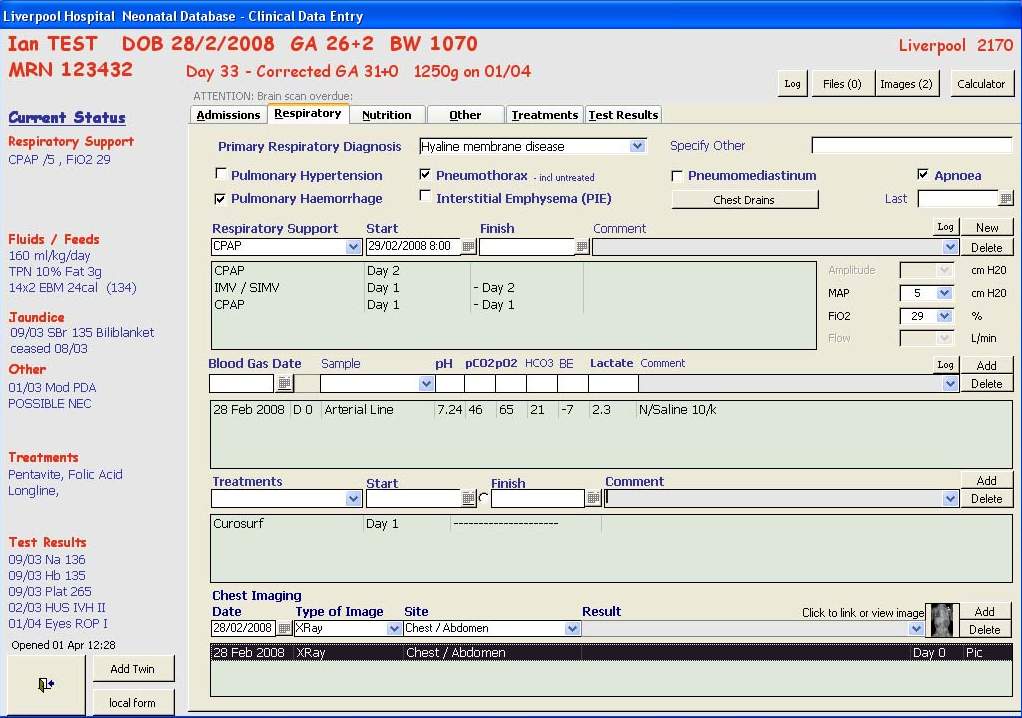
Task: Open the Test Results tab
Action: pos(623,115)
